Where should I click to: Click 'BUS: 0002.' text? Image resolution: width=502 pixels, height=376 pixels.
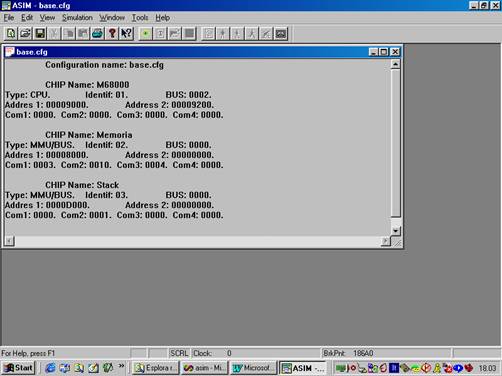coord(188,95)
